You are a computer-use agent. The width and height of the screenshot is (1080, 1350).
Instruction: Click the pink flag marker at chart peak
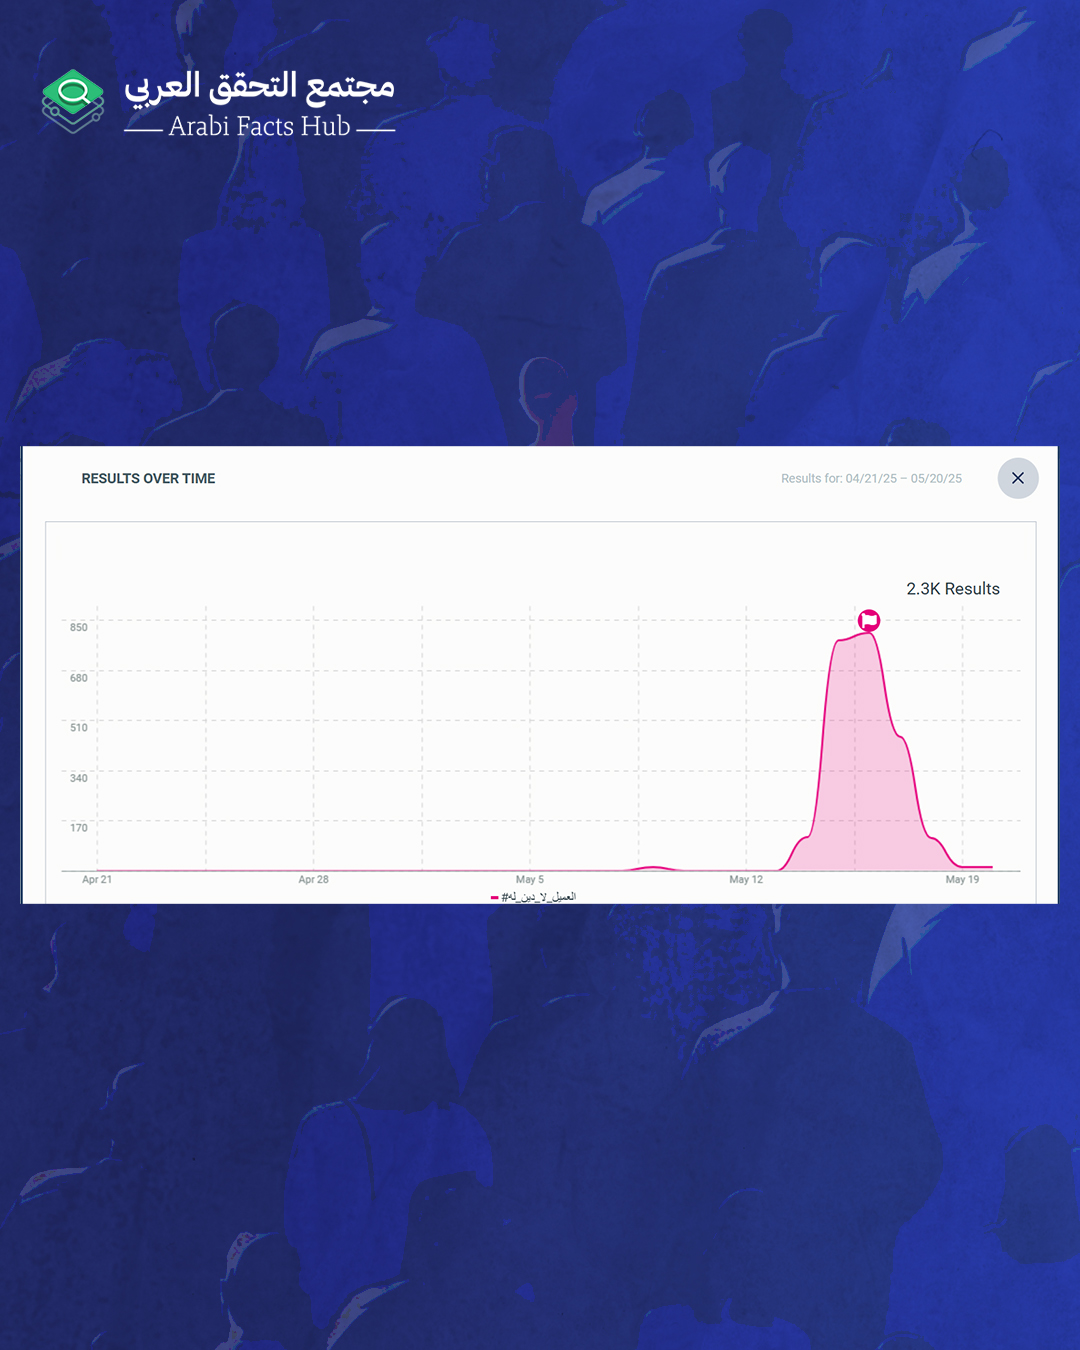pyautogui.click(x=869, y=621)
